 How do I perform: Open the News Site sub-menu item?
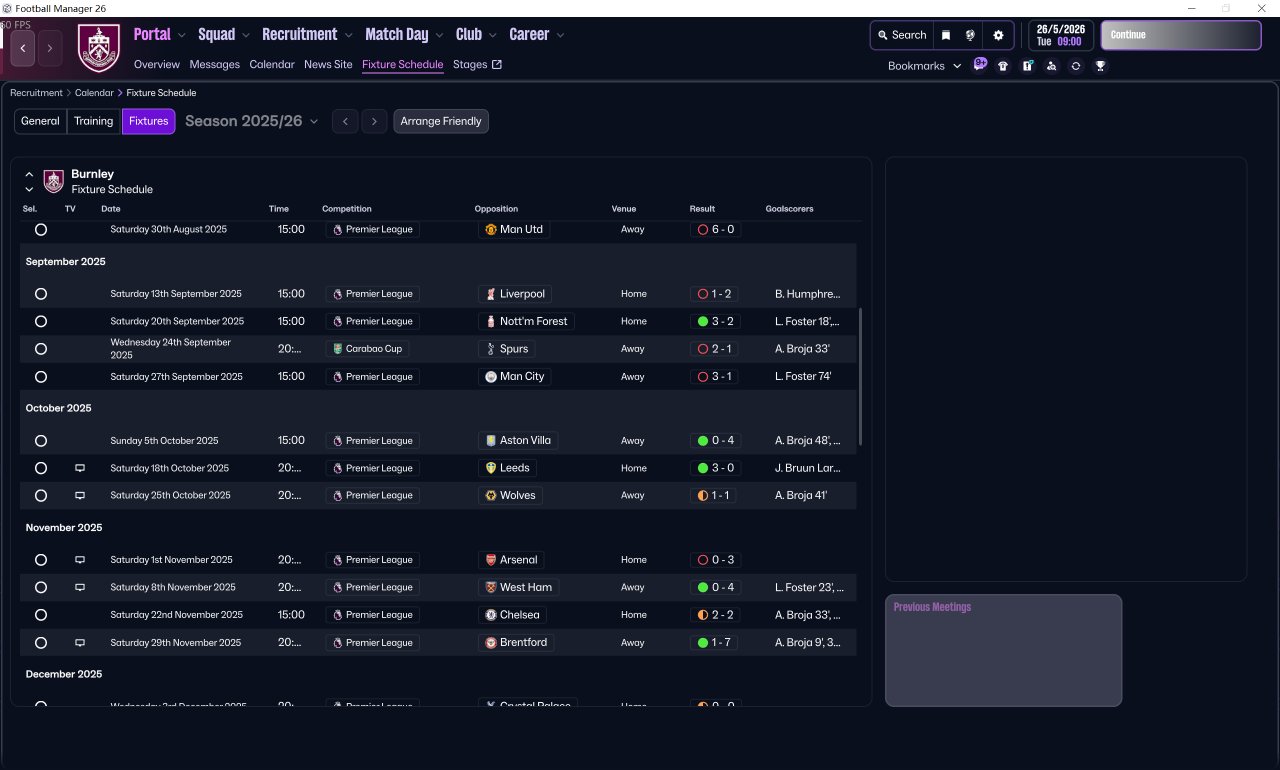[328, 64]
